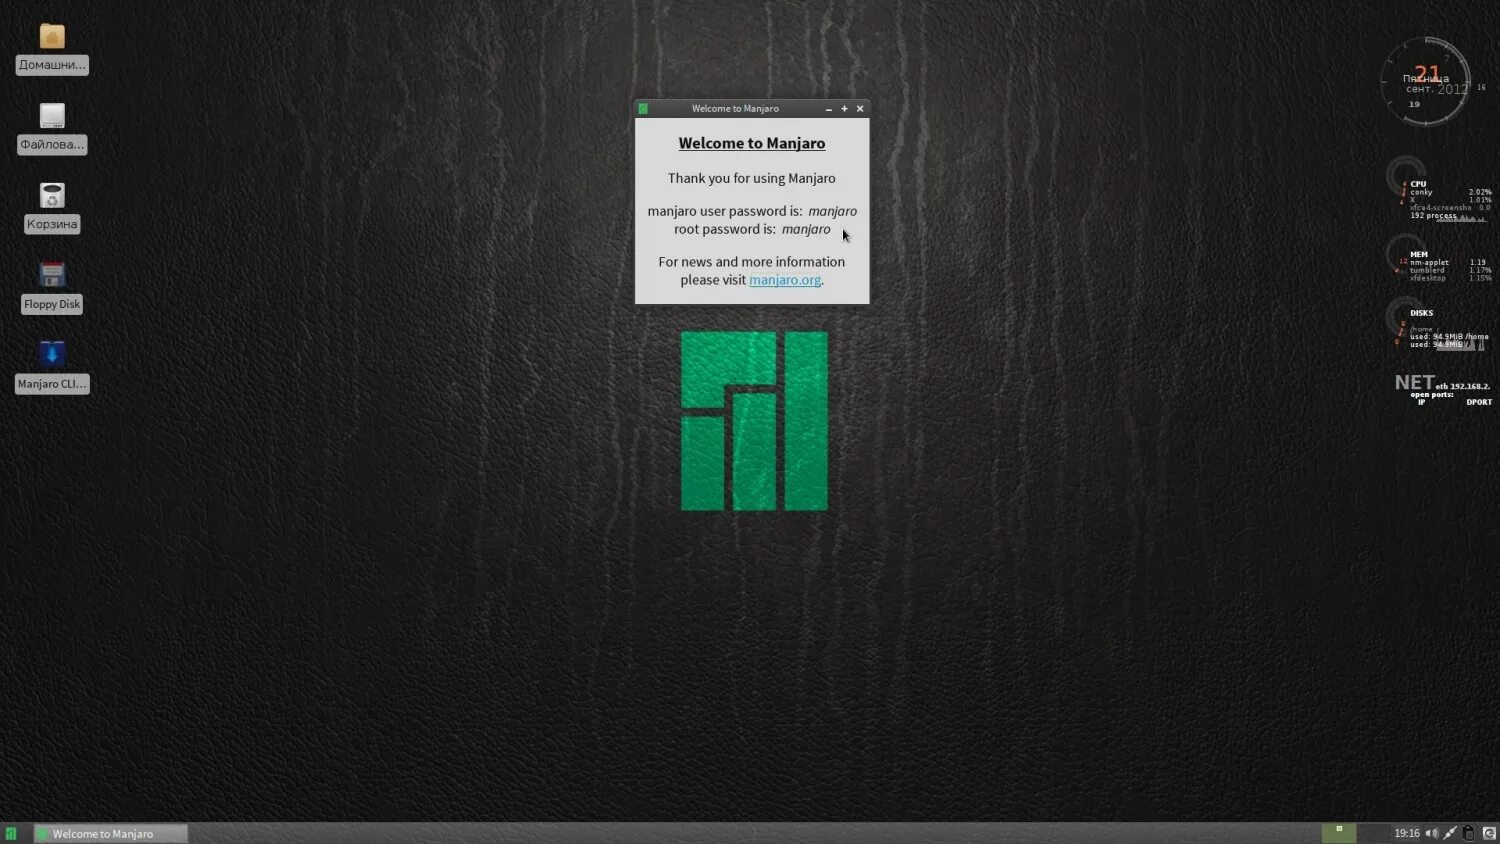Open the clipboard manager tray icon
This screenshot has width=1500, height=844.
click(x=1469, y=833)
